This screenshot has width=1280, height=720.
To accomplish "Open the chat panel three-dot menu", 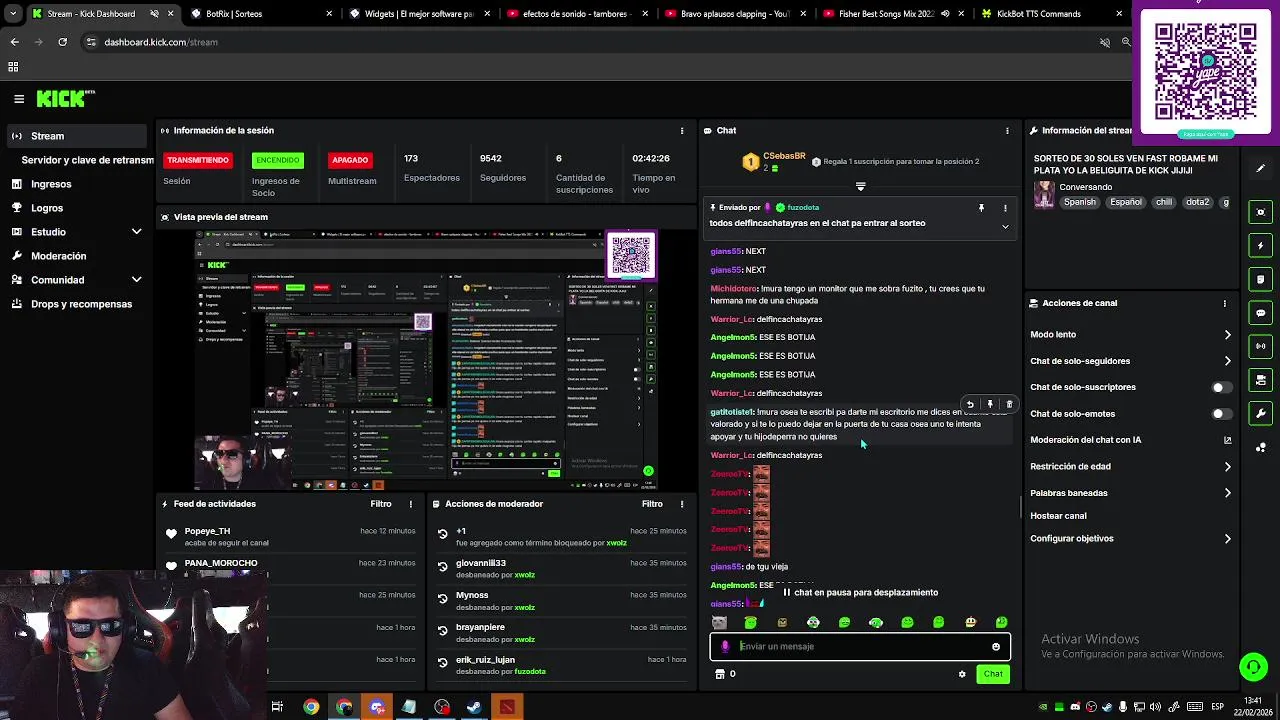I will pos(1007,131).
